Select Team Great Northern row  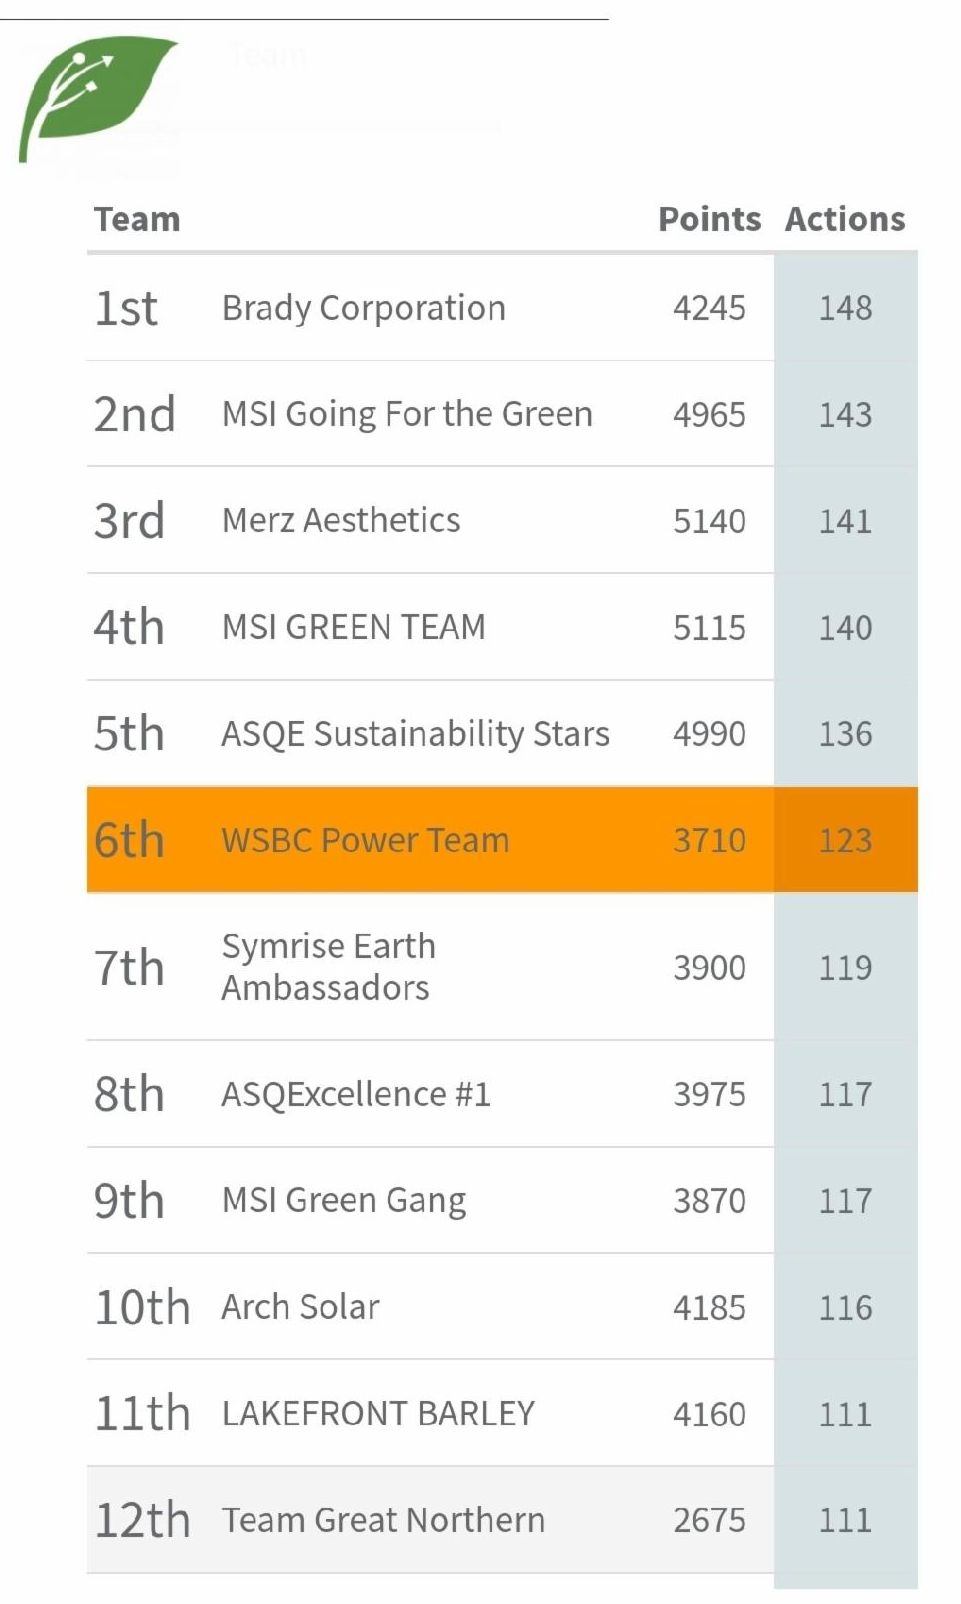click(383, 1520)
